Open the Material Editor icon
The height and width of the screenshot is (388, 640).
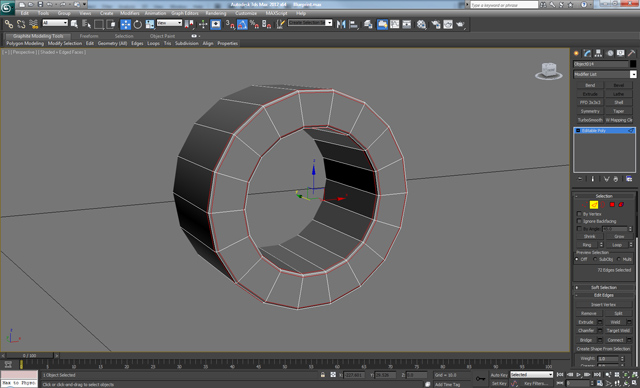421,24
